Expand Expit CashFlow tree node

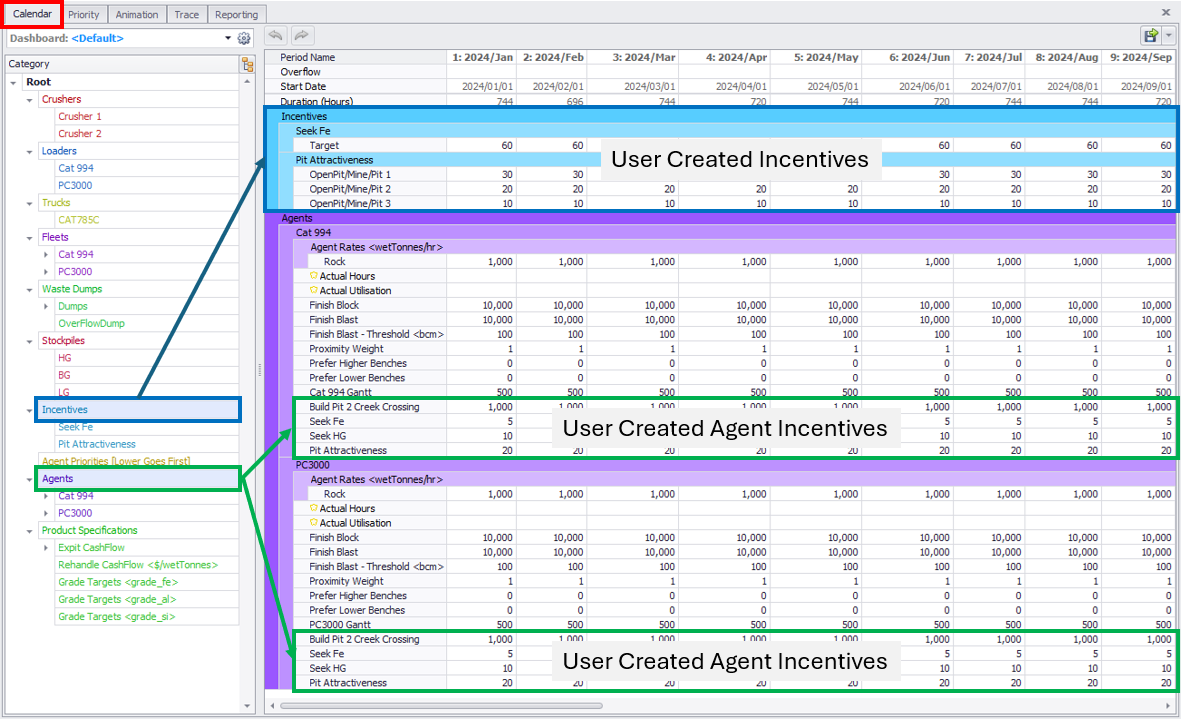pyautogui.click(x=46, y=548)
